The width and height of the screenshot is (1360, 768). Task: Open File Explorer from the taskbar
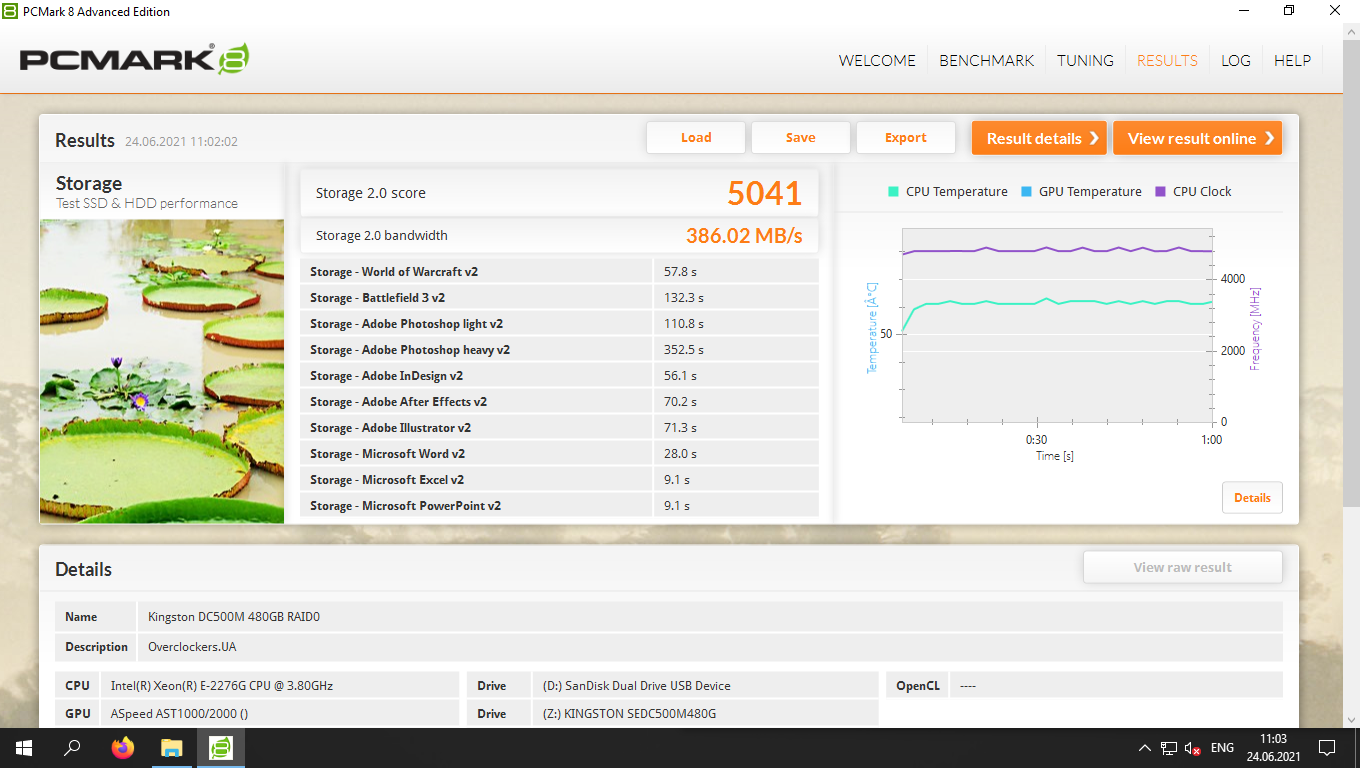pyautogui.click(x=172, y=748)
